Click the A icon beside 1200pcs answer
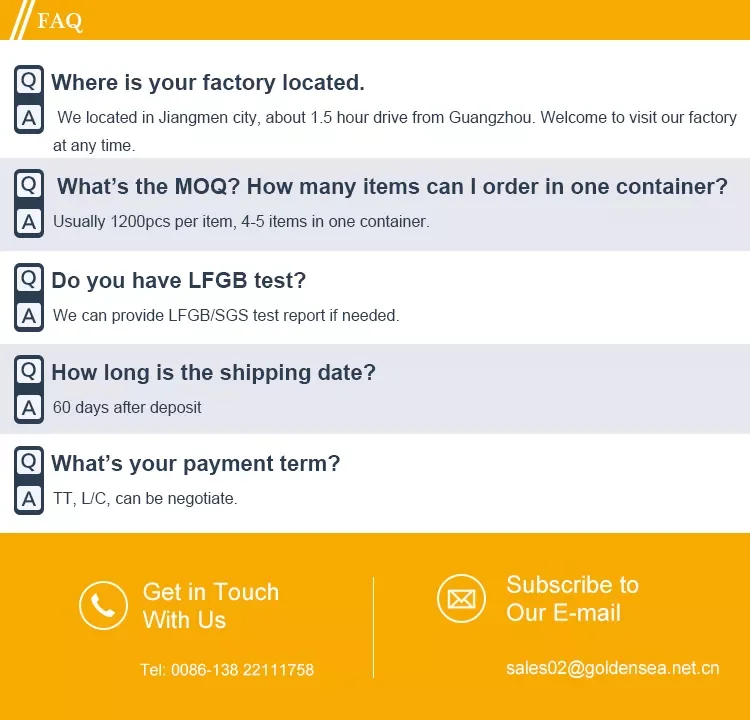The image size is (750, 720). 29,222
